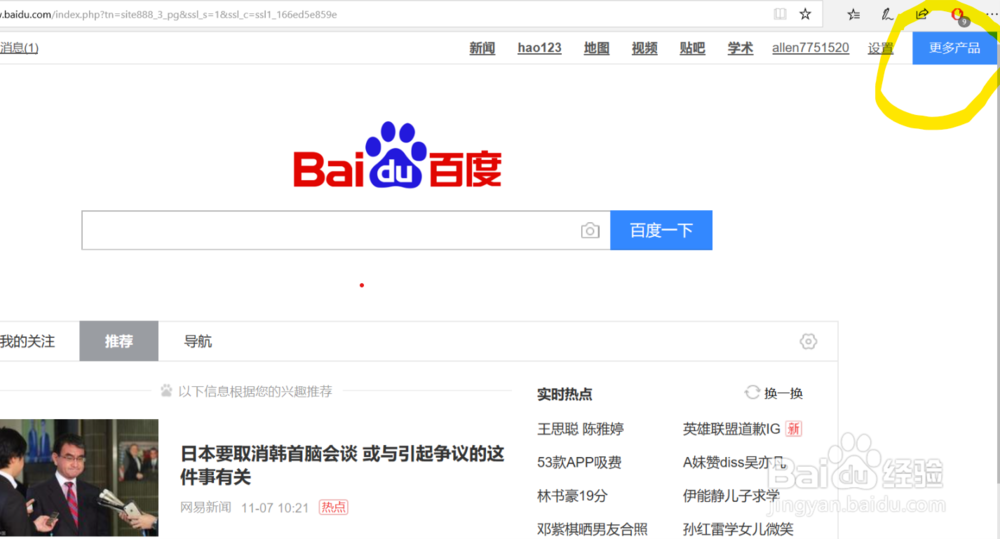Click the camera image-search icon
Viewport: 1000px width, 539px height.
point(590,230)
